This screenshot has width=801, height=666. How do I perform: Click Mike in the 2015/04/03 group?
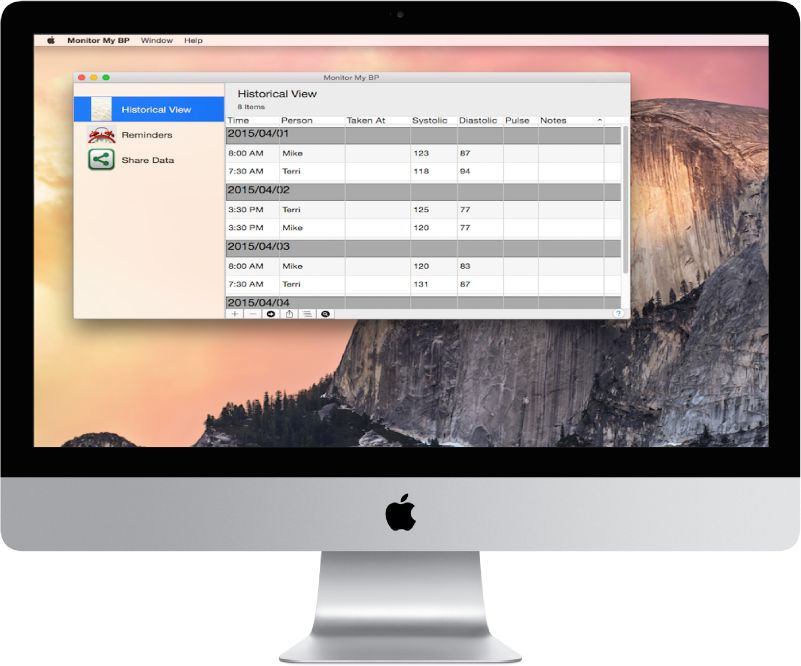coord(292,266)
